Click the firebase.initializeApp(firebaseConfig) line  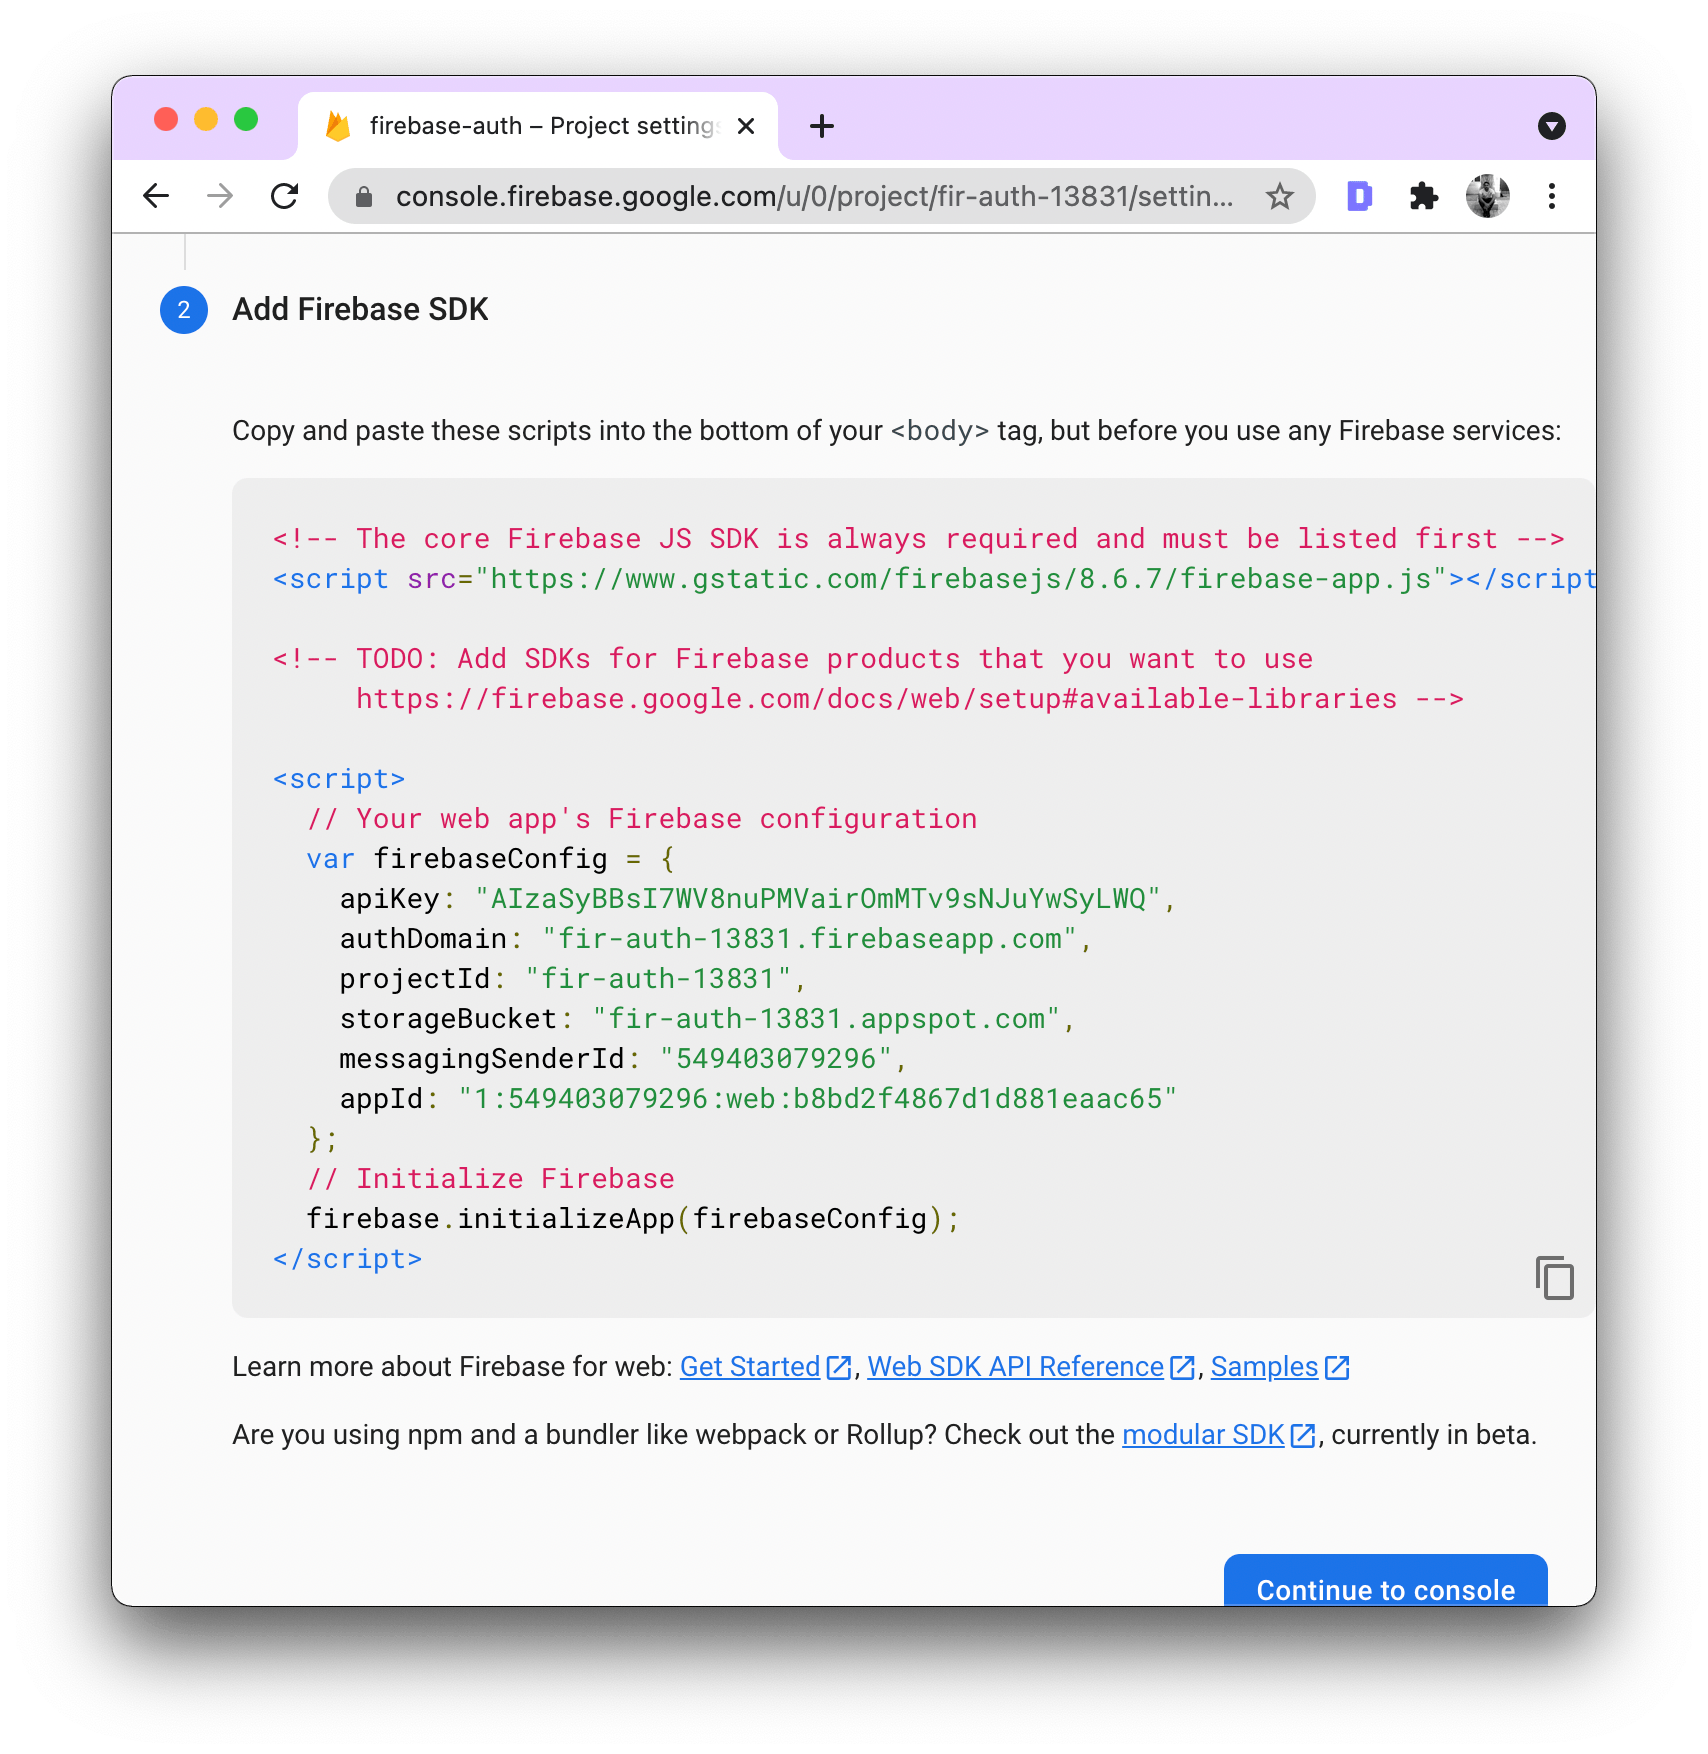point(633,1219)
